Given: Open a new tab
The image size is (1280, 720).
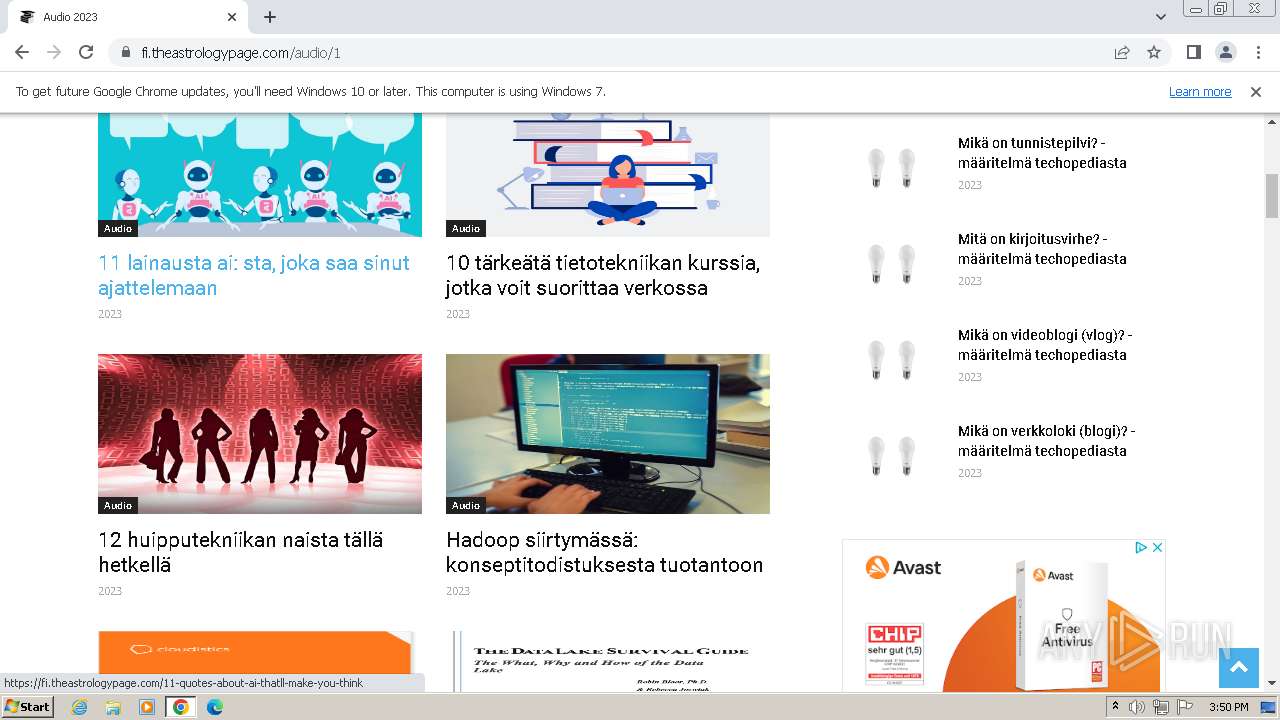Looking at the screenshot, I should point(270,17).
